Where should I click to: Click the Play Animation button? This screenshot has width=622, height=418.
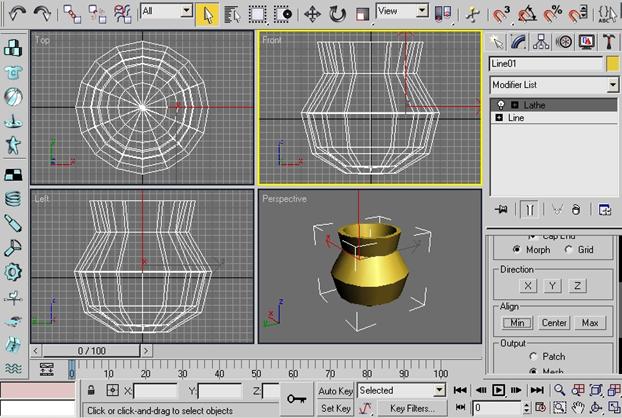(498, 390)
